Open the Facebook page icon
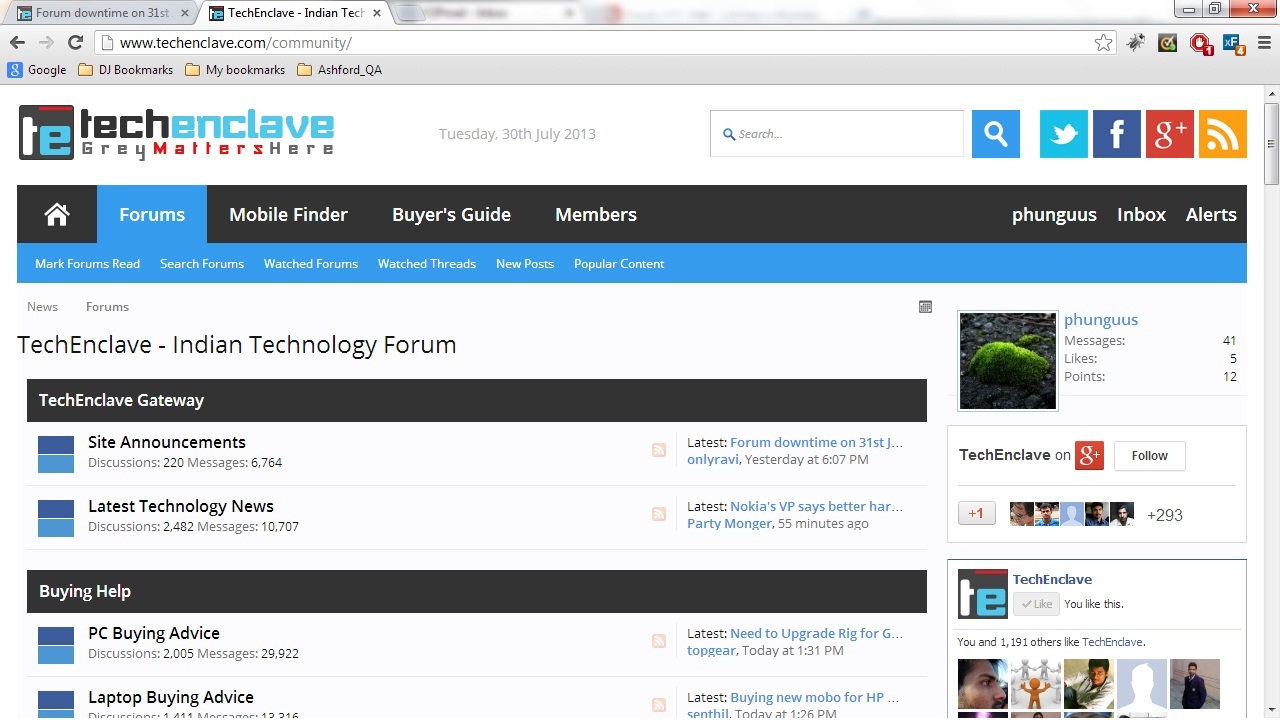Screen dimensions: 1280x720 1116,134
